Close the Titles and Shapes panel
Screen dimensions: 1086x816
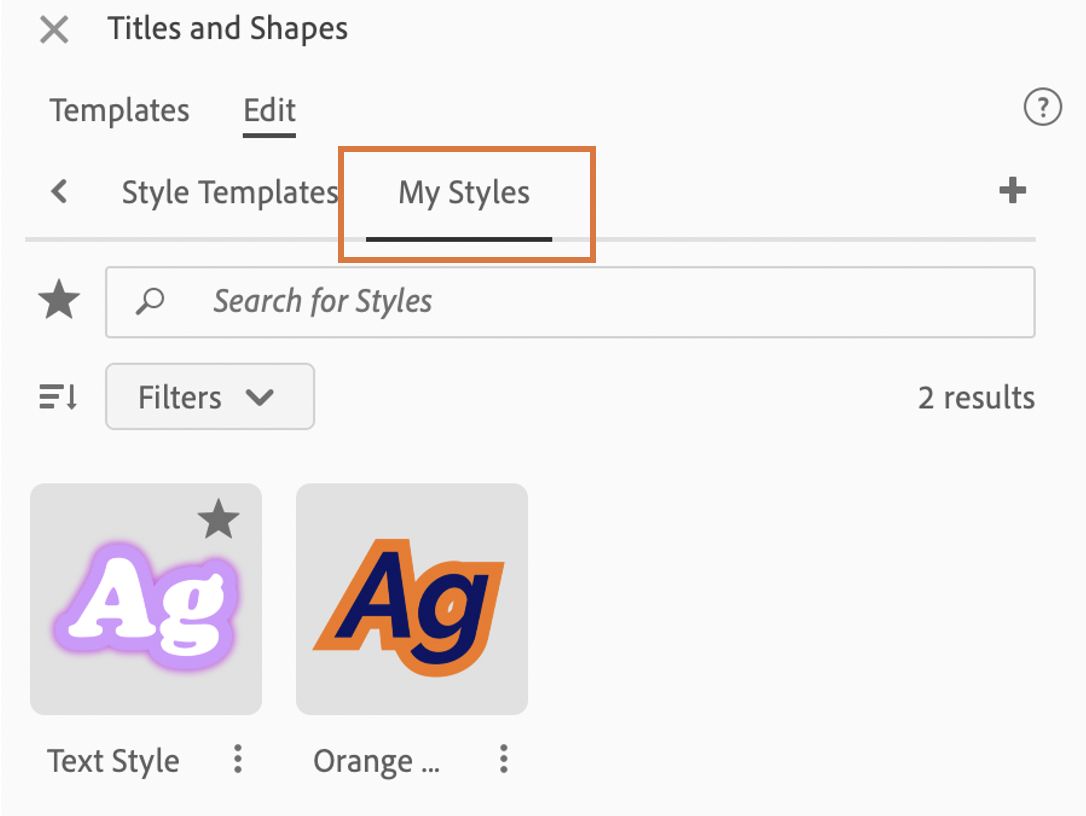[54, 30]
